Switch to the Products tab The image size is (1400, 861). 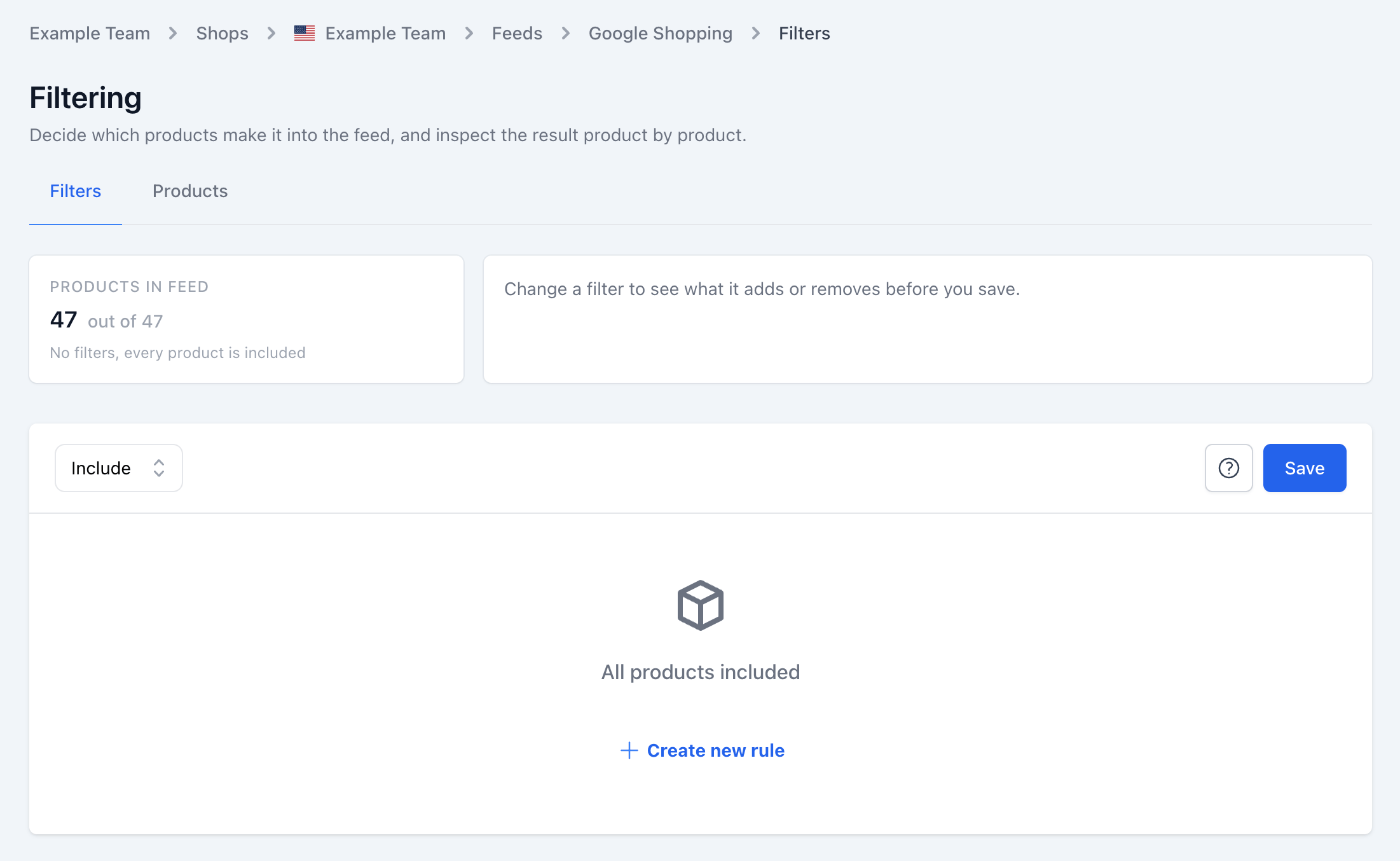(190, 191)
